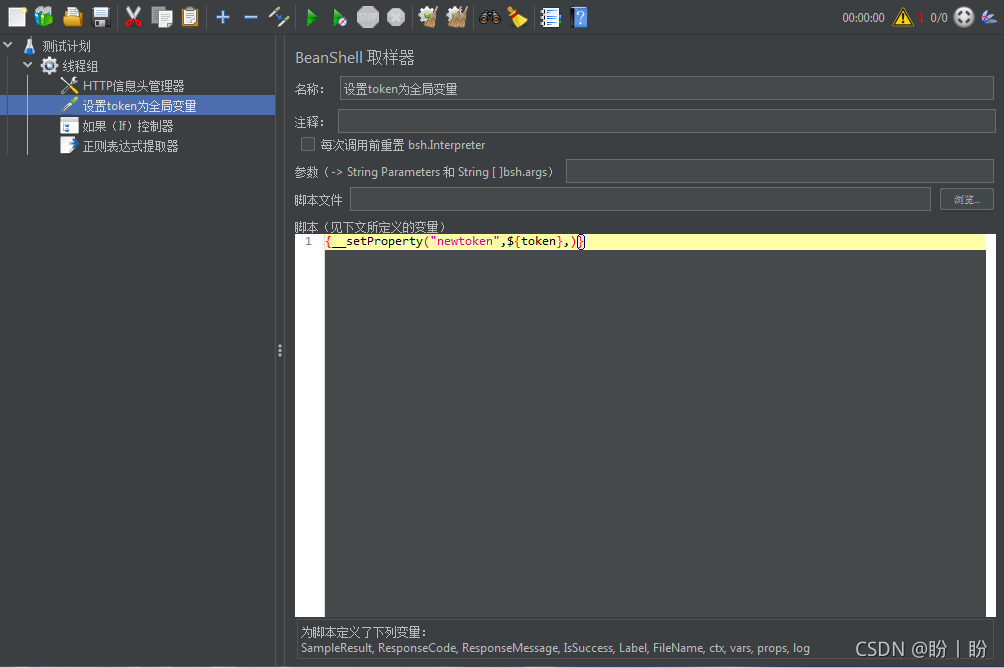The width and height of the screenshot is (1004, 668).
Task: Collapse the 线程组 tree node
Action: [x=28, y=65]
